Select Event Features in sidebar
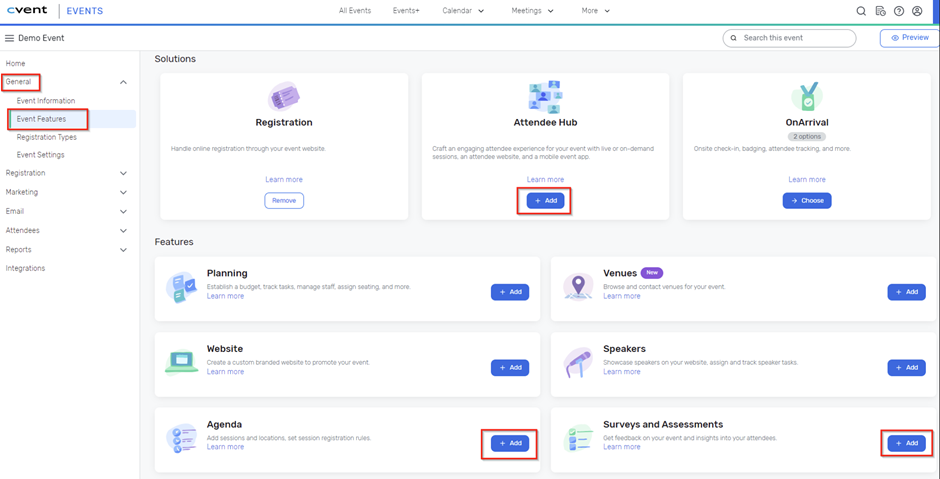Image resolution: width=940 pixels, height=479 pixels. pyautogui.click(x=41, y=119)
